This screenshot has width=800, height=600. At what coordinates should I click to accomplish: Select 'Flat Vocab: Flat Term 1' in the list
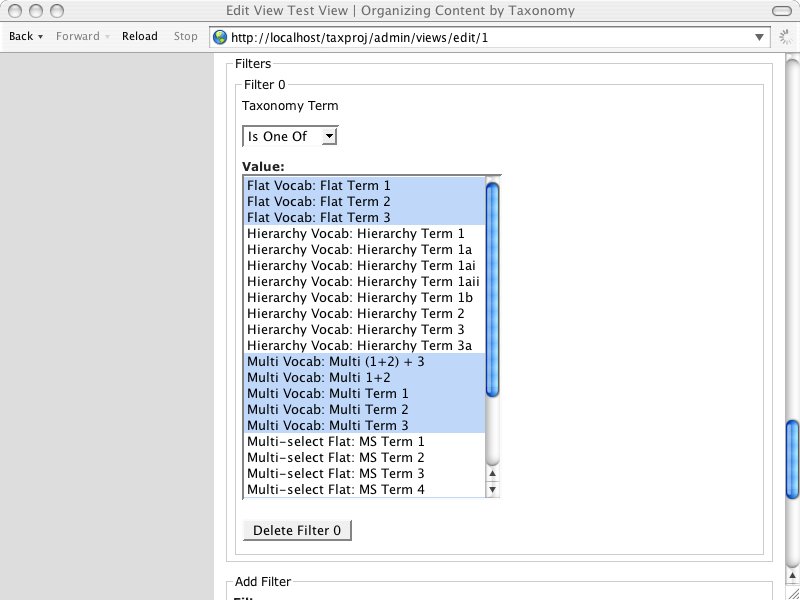pyautogui.click(x=364, y=185)
